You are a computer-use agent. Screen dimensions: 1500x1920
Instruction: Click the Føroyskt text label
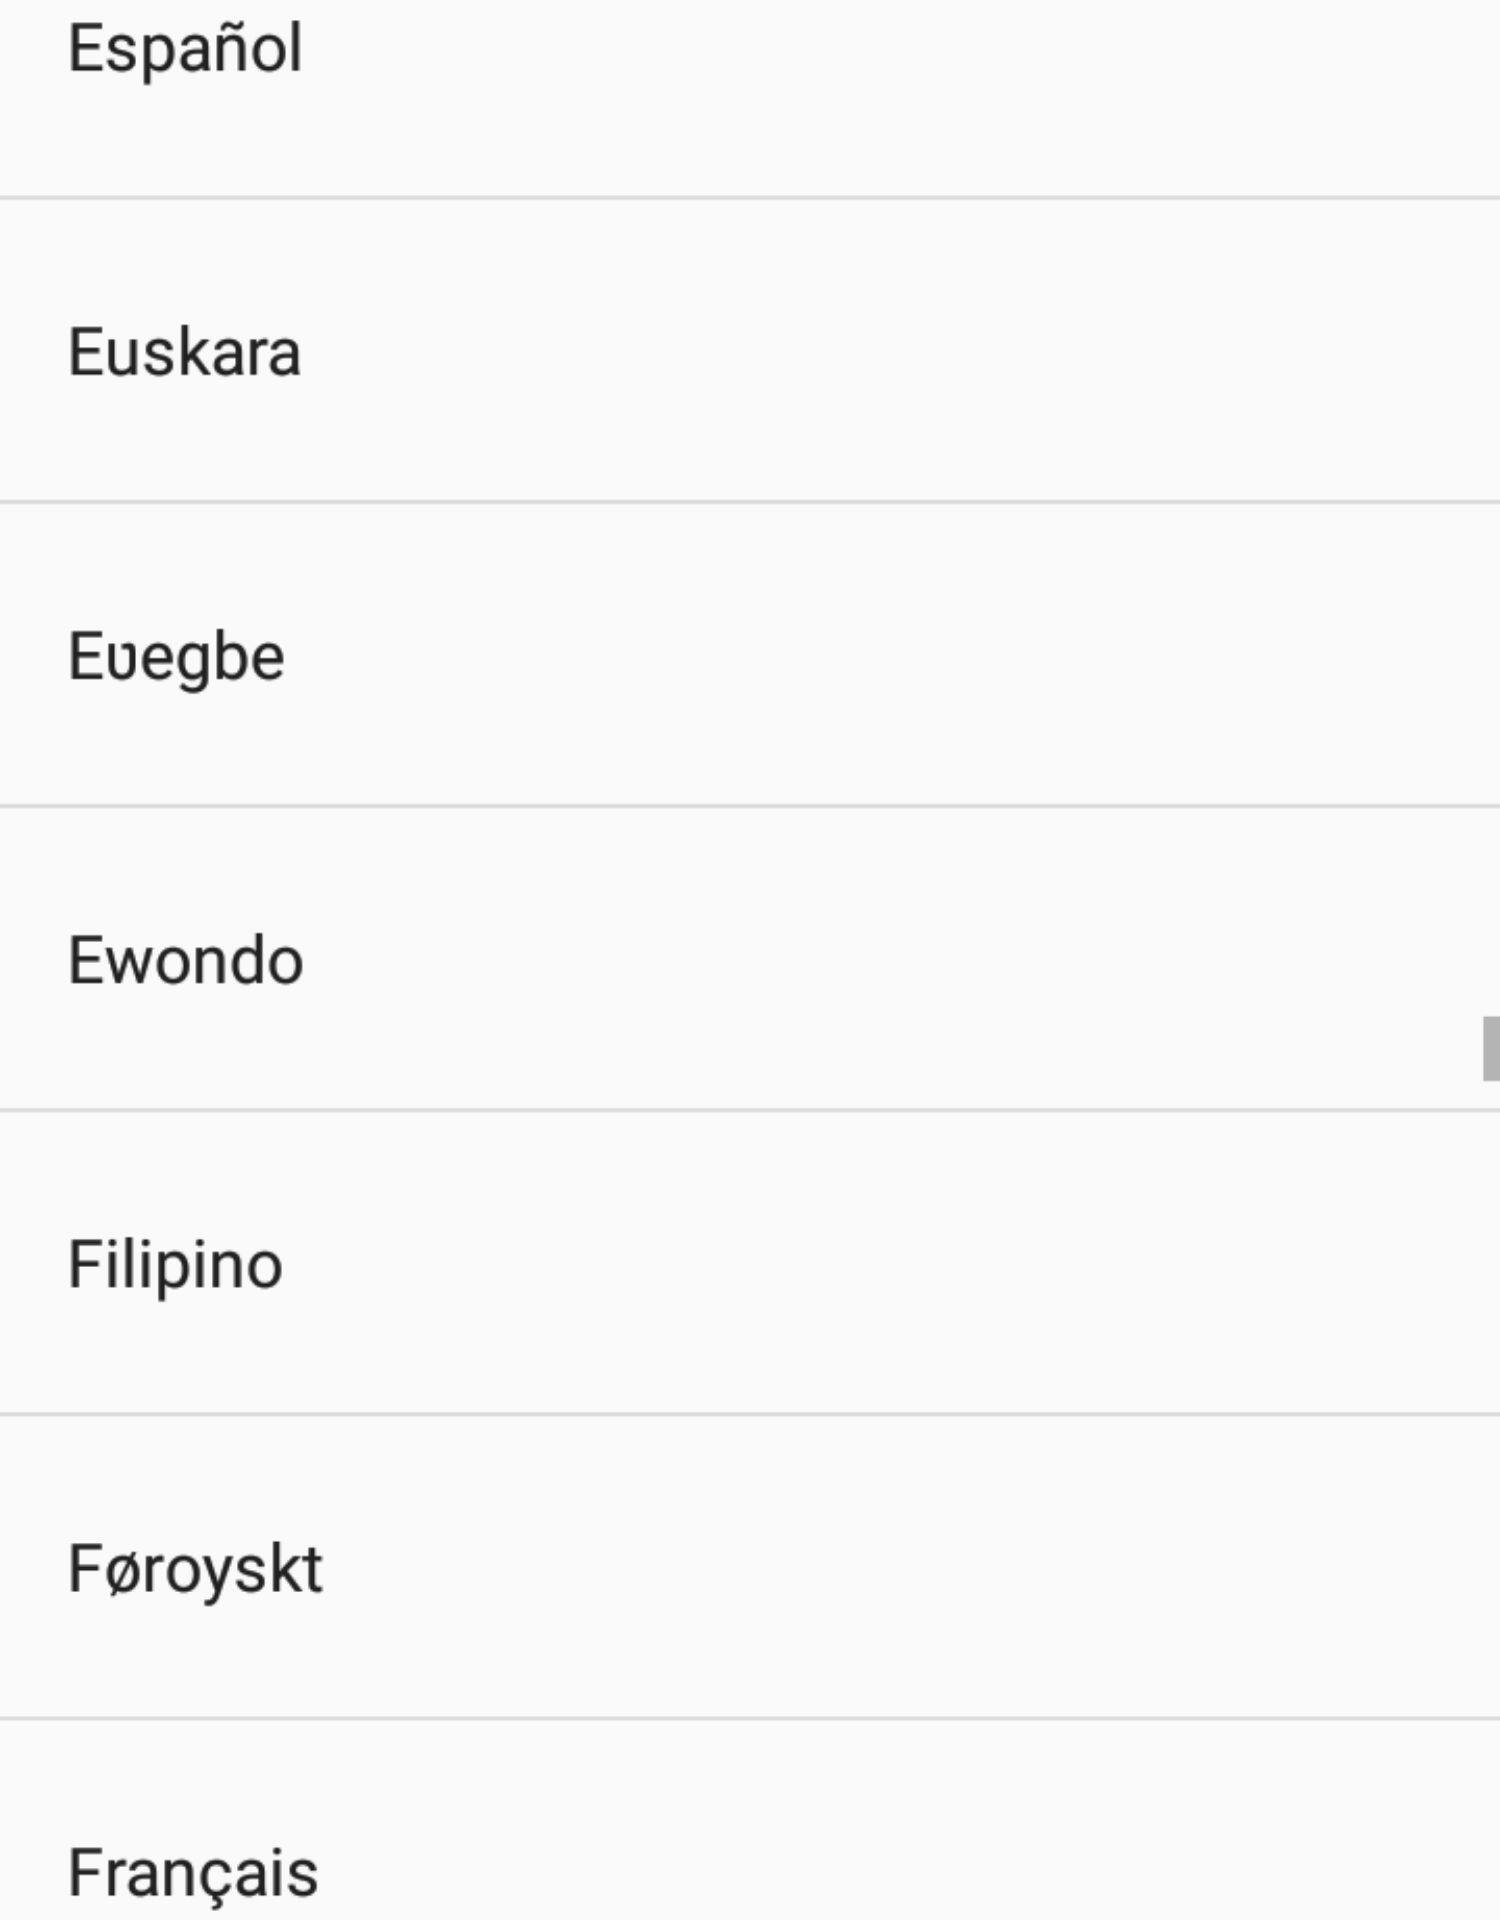tap(196, 1569)
